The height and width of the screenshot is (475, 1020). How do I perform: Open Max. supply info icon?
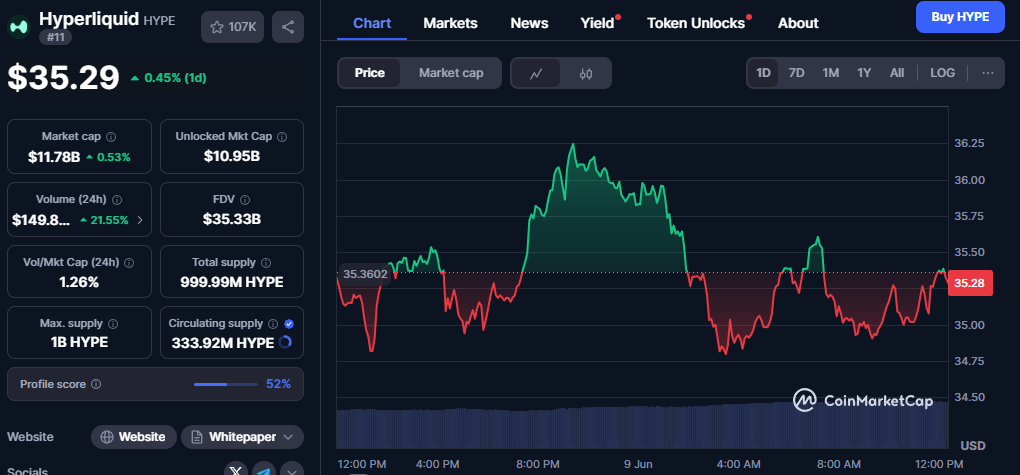(113, 323)
